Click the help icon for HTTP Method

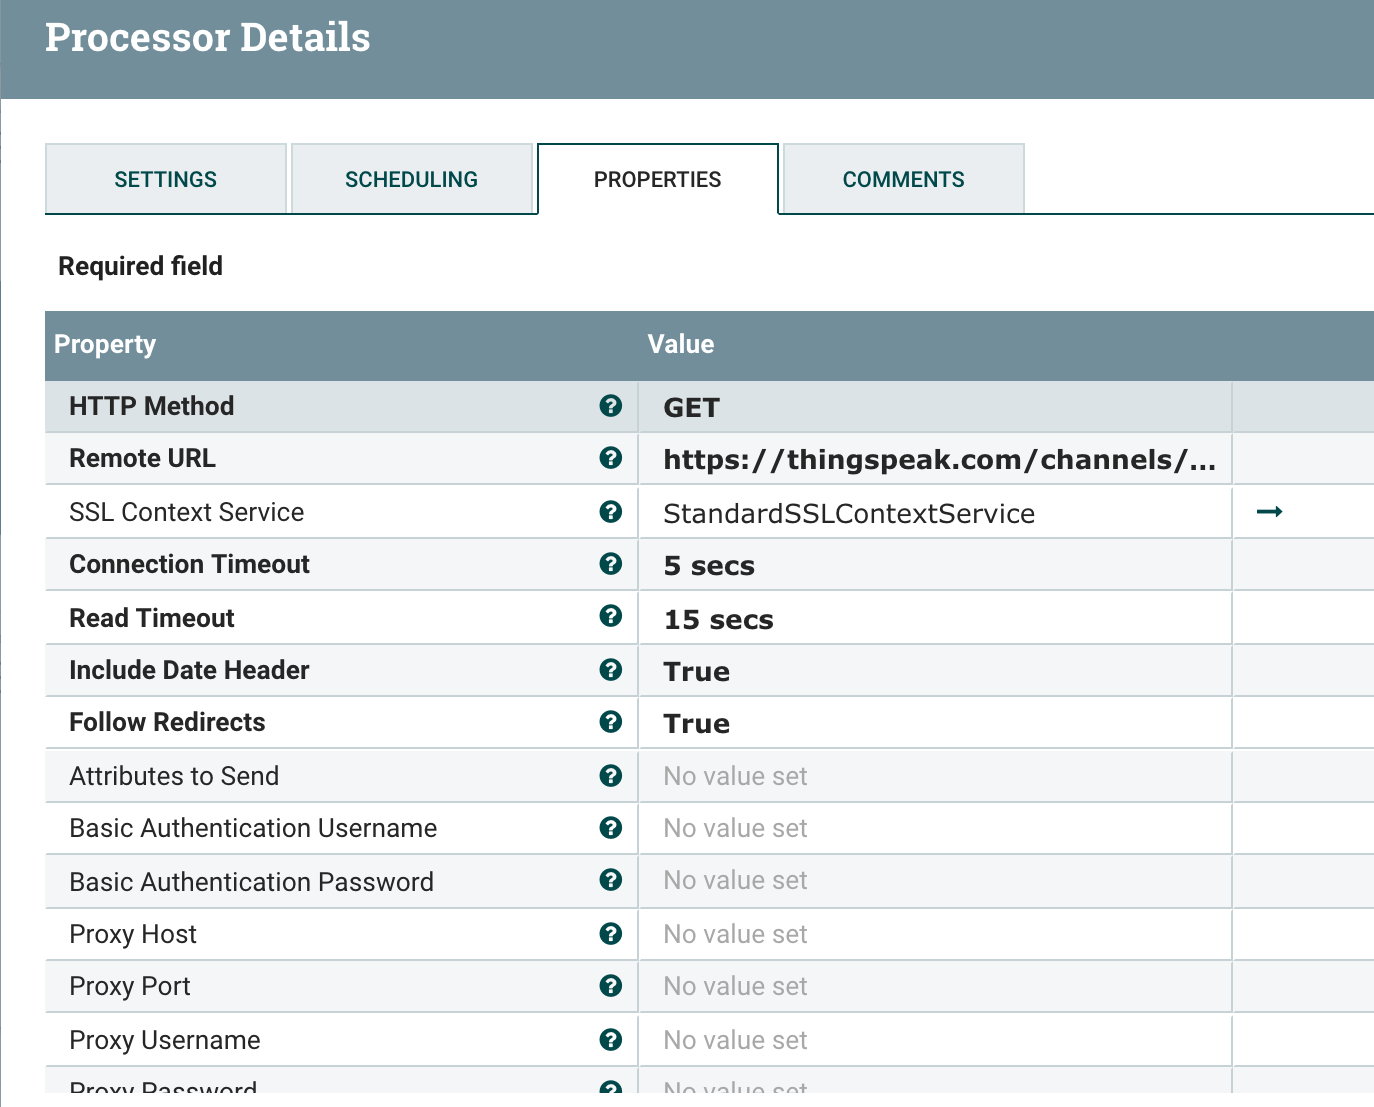tap(610, 406)
